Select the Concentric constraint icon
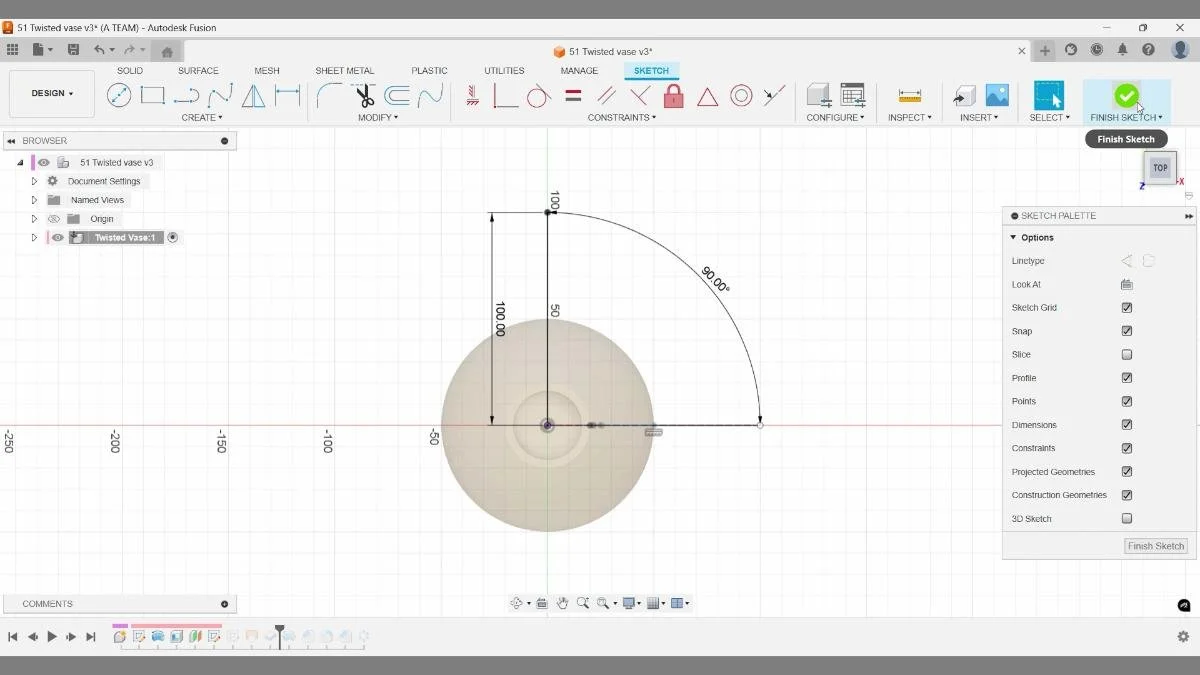 click(741, 94)
